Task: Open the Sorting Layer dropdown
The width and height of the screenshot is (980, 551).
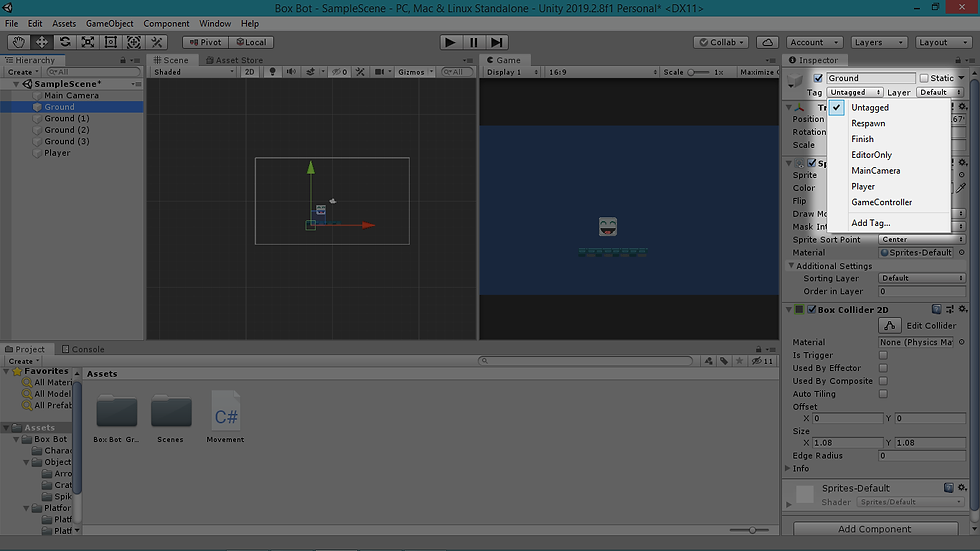Action: click(x=922, y=278)
